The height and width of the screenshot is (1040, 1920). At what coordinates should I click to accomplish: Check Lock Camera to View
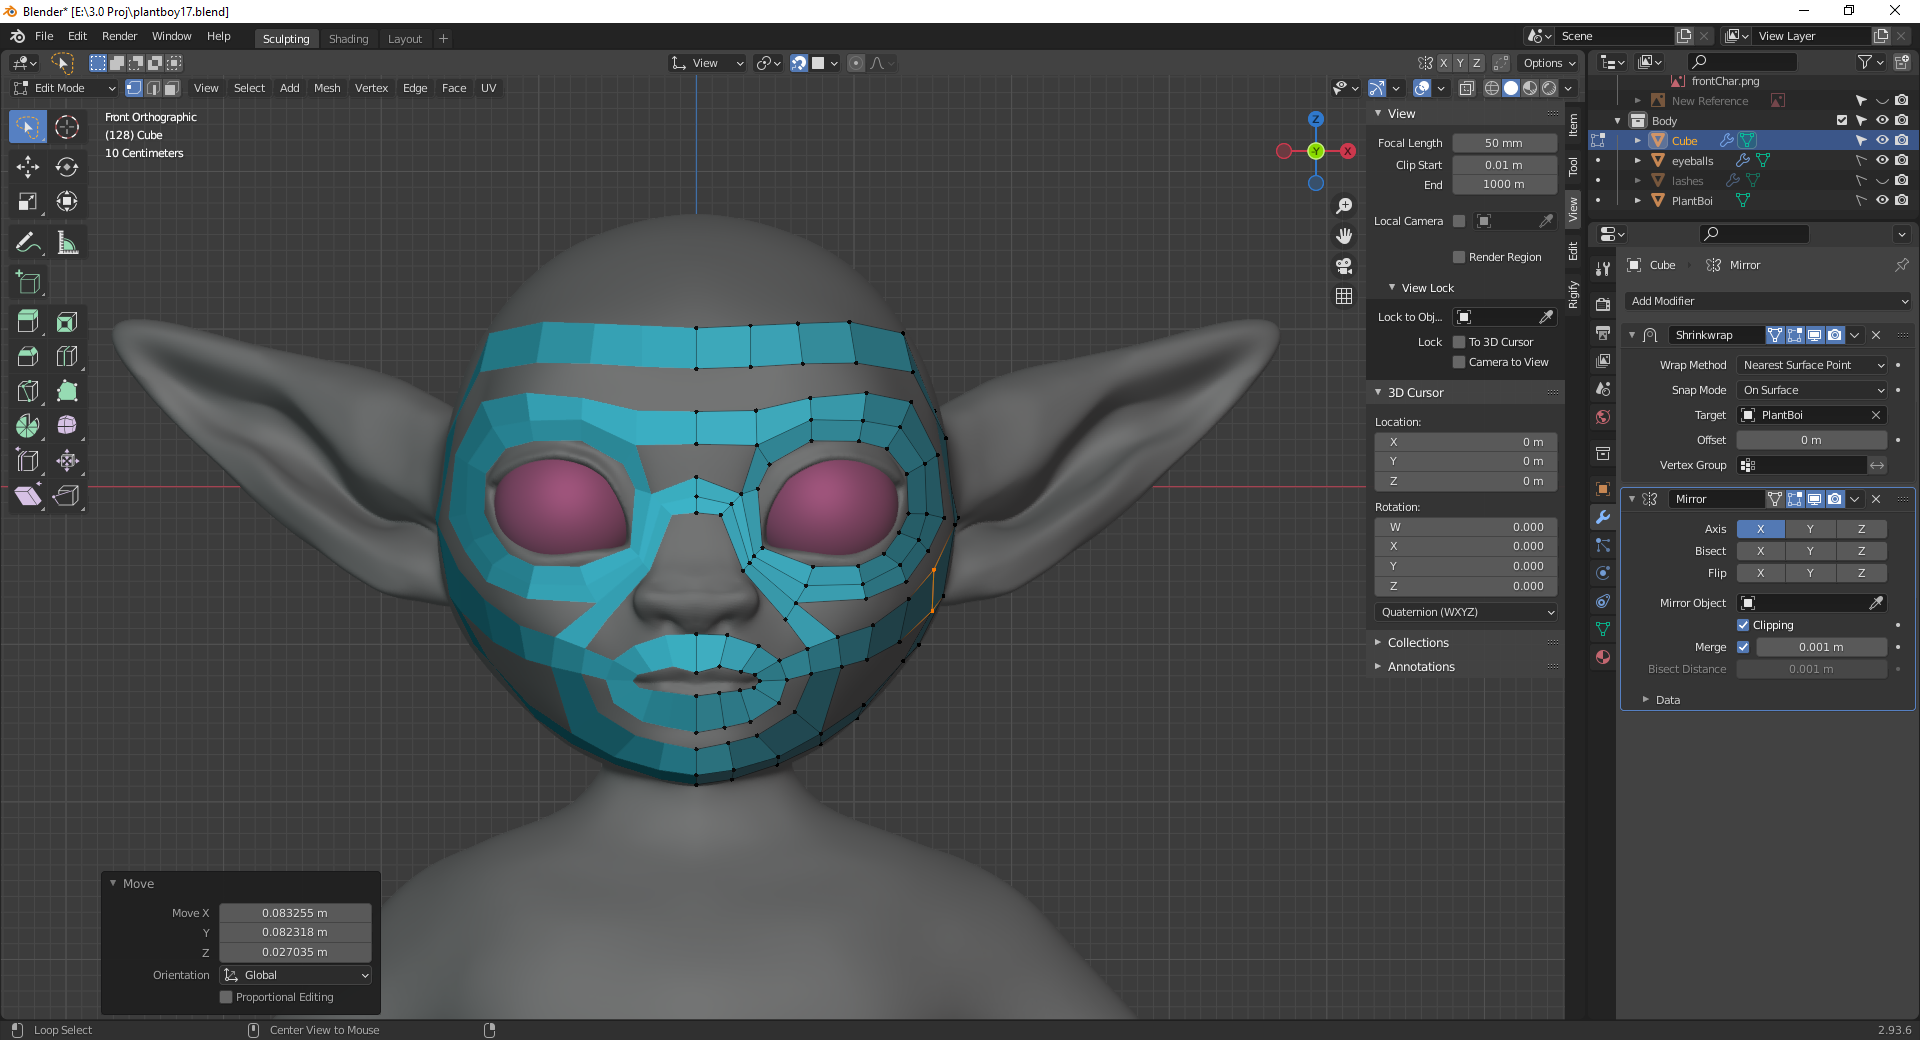coord(1459,362)
